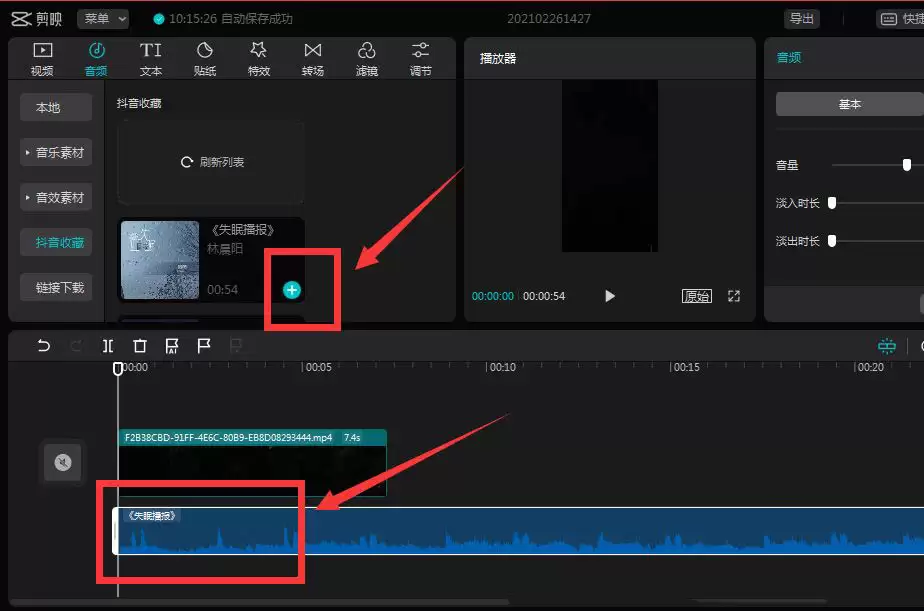Toggle timeline snapping on the right
This screenshot has height=611, width=924.
(x=886, y=345)
